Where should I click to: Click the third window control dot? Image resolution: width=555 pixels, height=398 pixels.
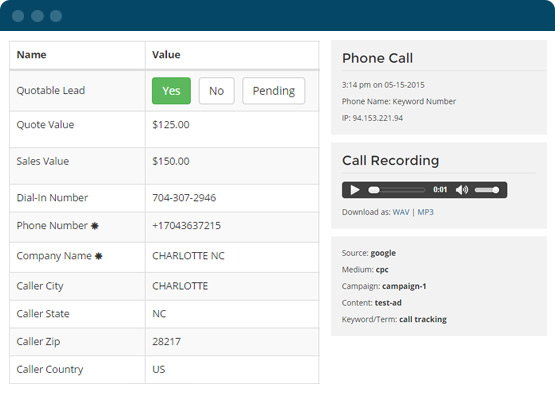tap(56, 16)
